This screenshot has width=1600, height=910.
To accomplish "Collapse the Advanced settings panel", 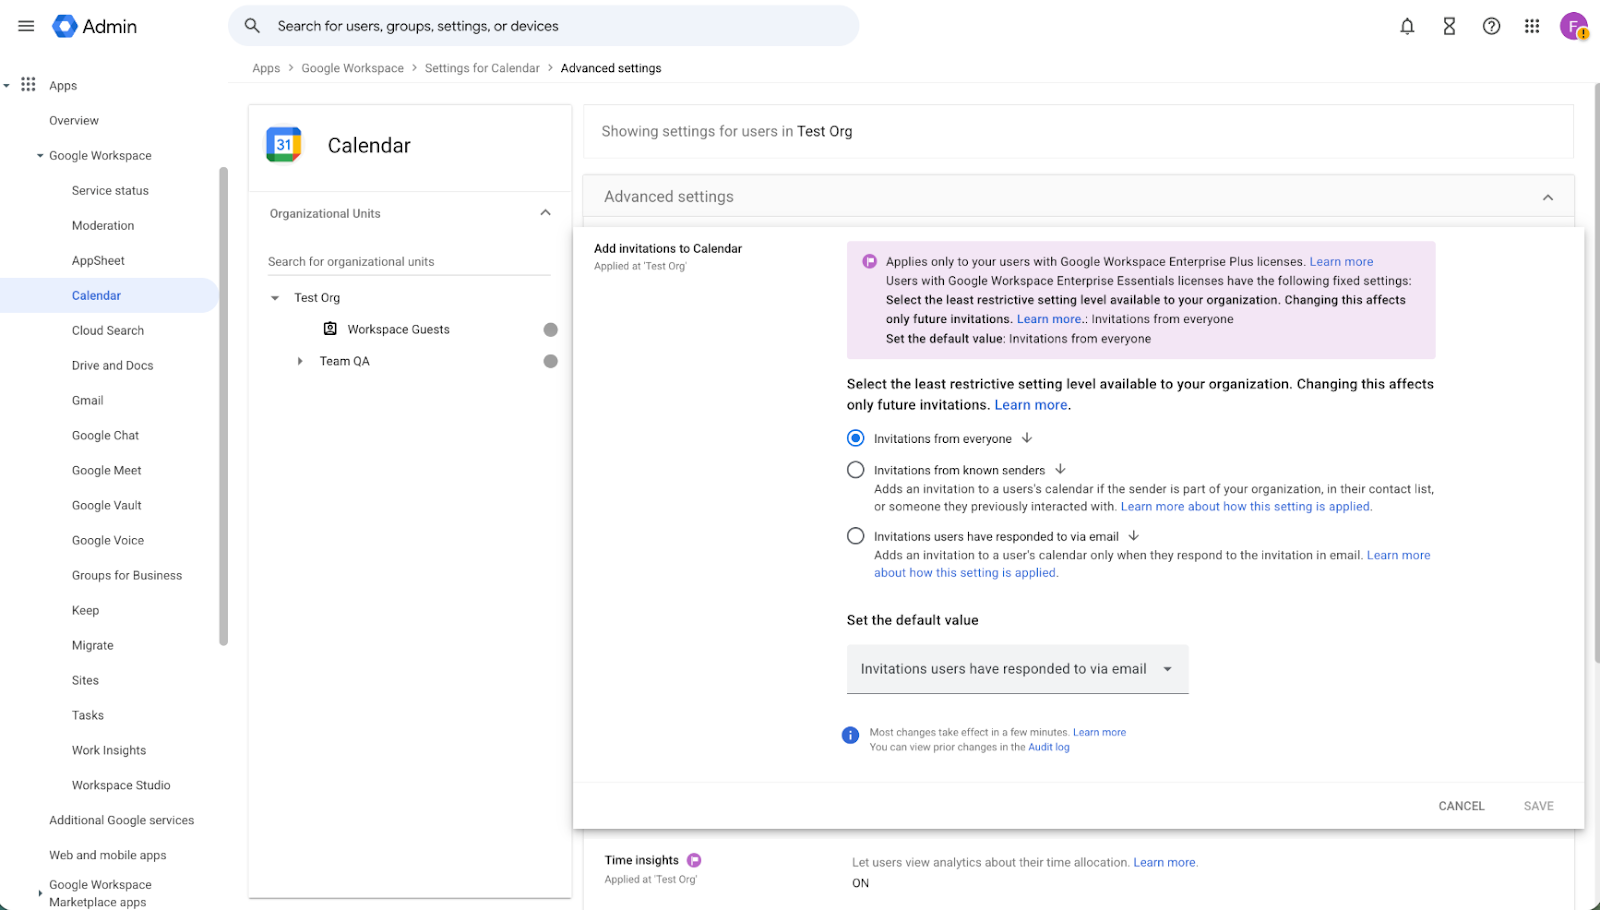I will (x=1548, y=197).
